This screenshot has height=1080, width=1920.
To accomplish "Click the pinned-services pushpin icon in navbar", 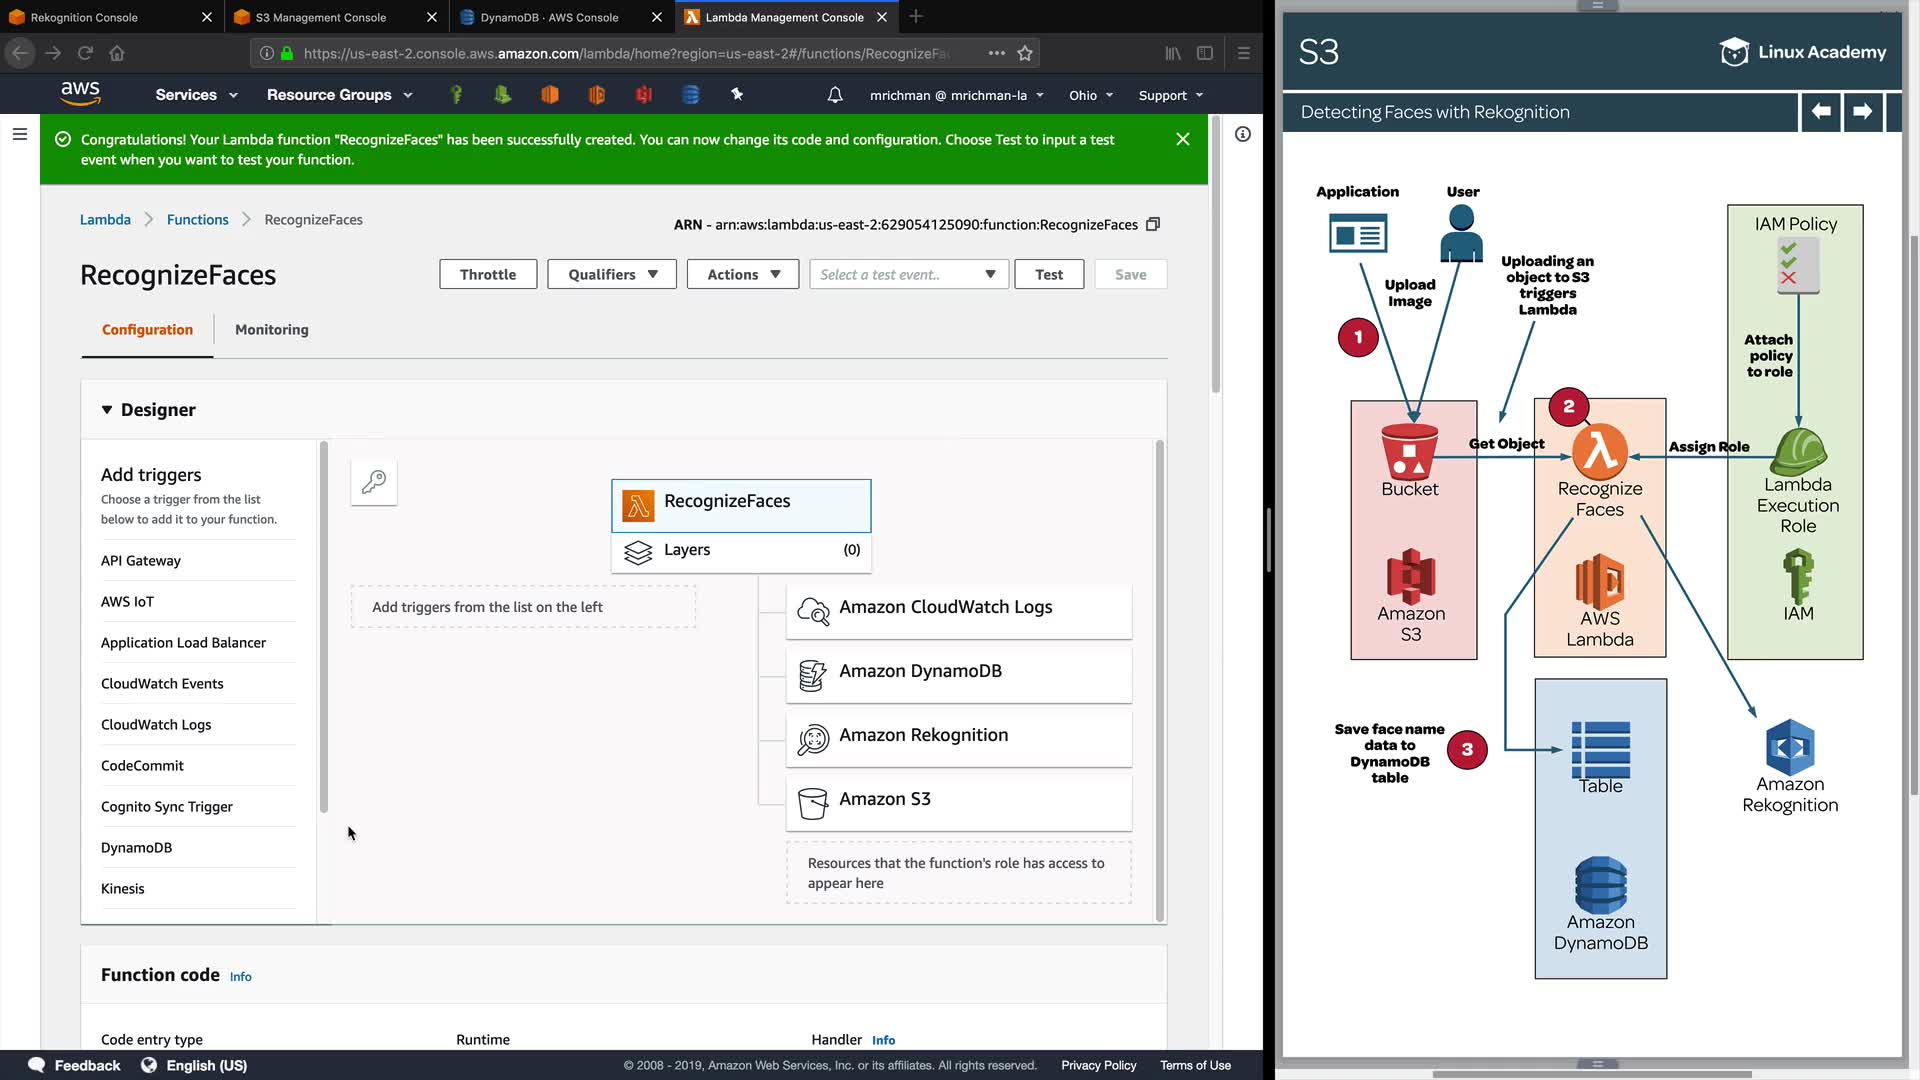I will (x=737, y=94).
